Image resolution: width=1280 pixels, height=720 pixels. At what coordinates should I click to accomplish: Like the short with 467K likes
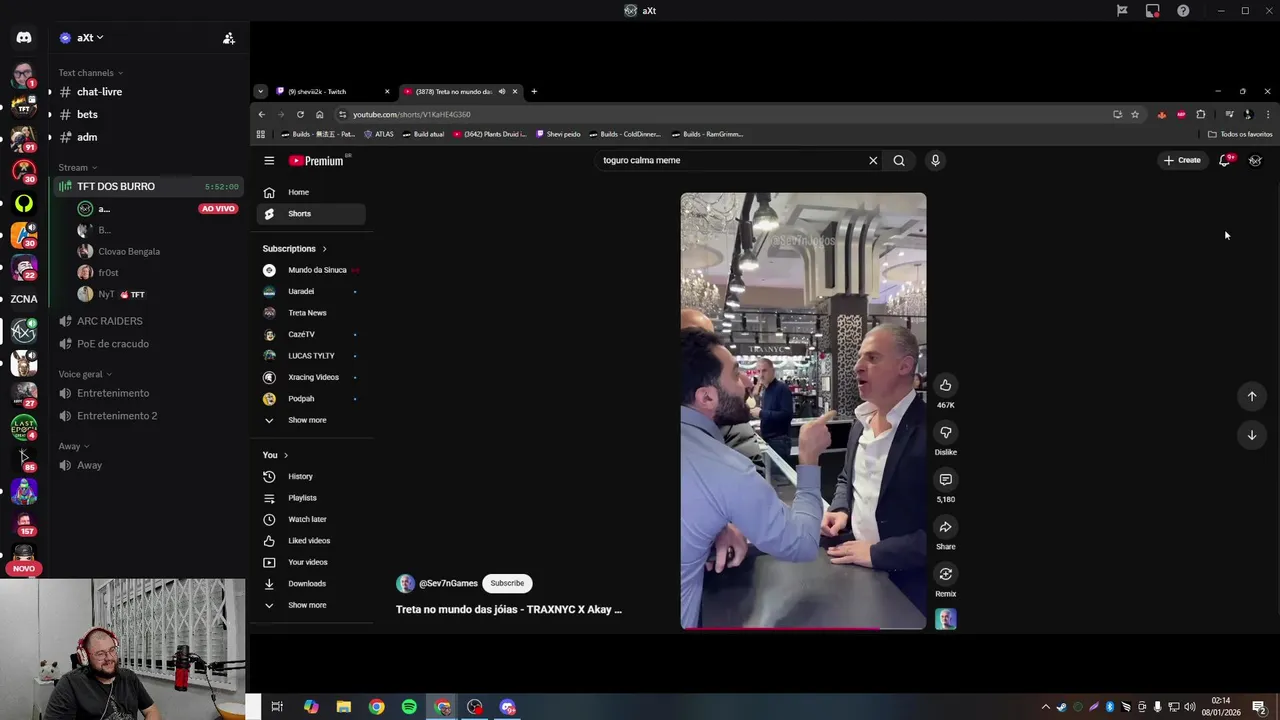pyautogui.click(x=945, y=385)
